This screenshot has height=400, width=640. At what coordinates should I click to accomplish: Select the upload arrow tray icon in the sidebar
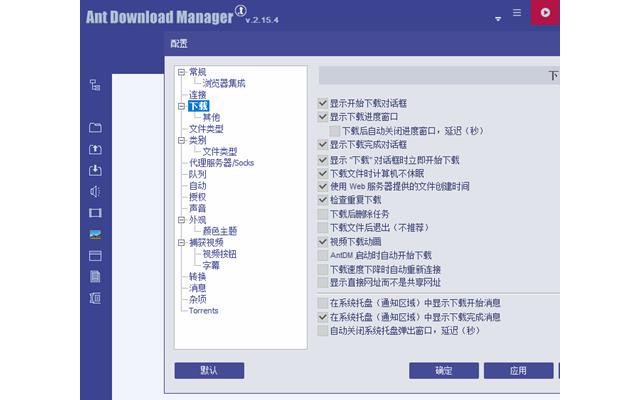click(x=95, y=149)
